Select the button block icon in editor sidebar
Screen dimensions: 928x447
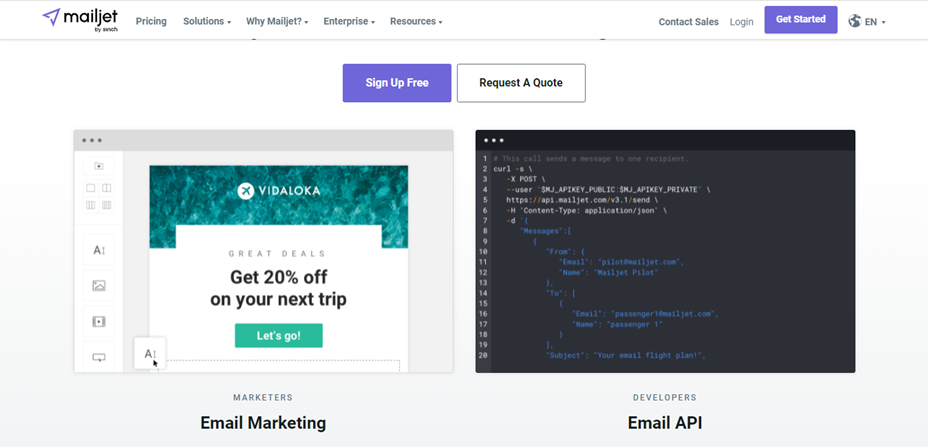point(98,357)
